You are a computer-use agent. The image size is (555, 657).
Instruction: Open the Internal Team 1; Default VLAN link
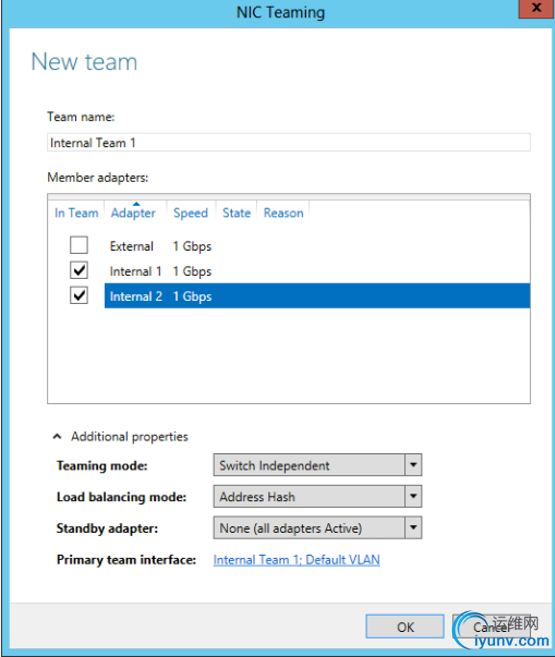coord(297,560)
